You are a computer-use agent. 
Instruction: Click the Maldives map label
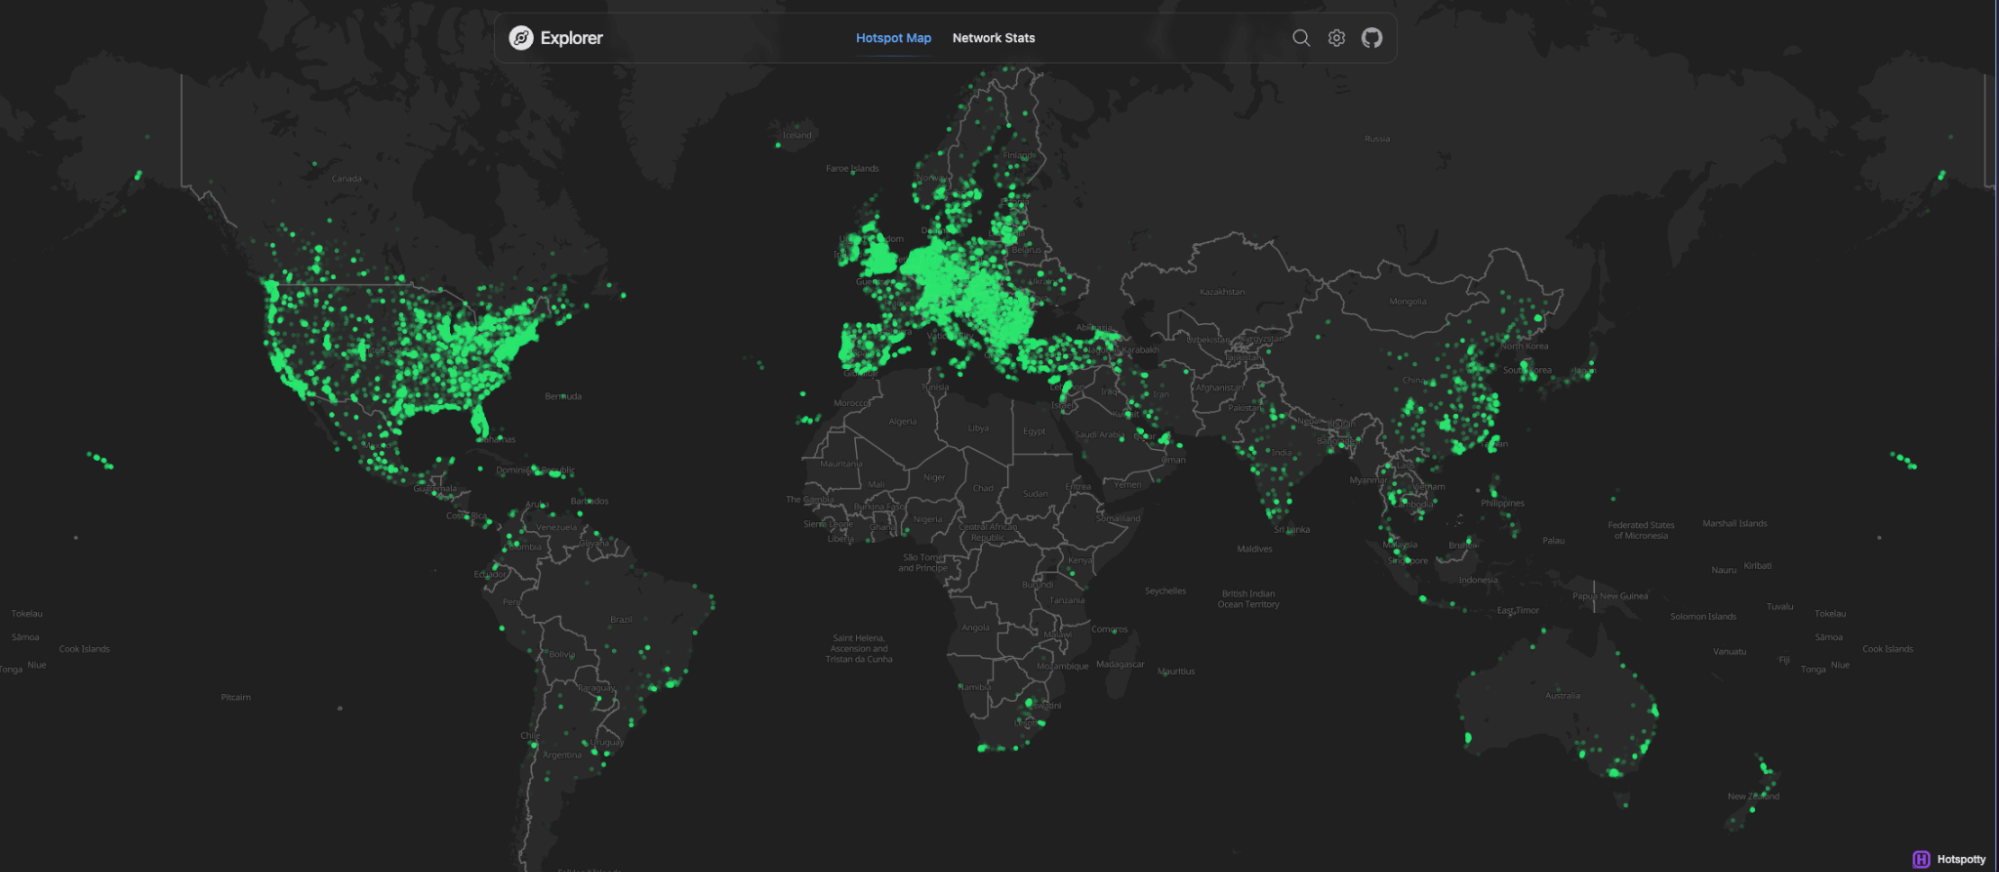point(1254,549)
